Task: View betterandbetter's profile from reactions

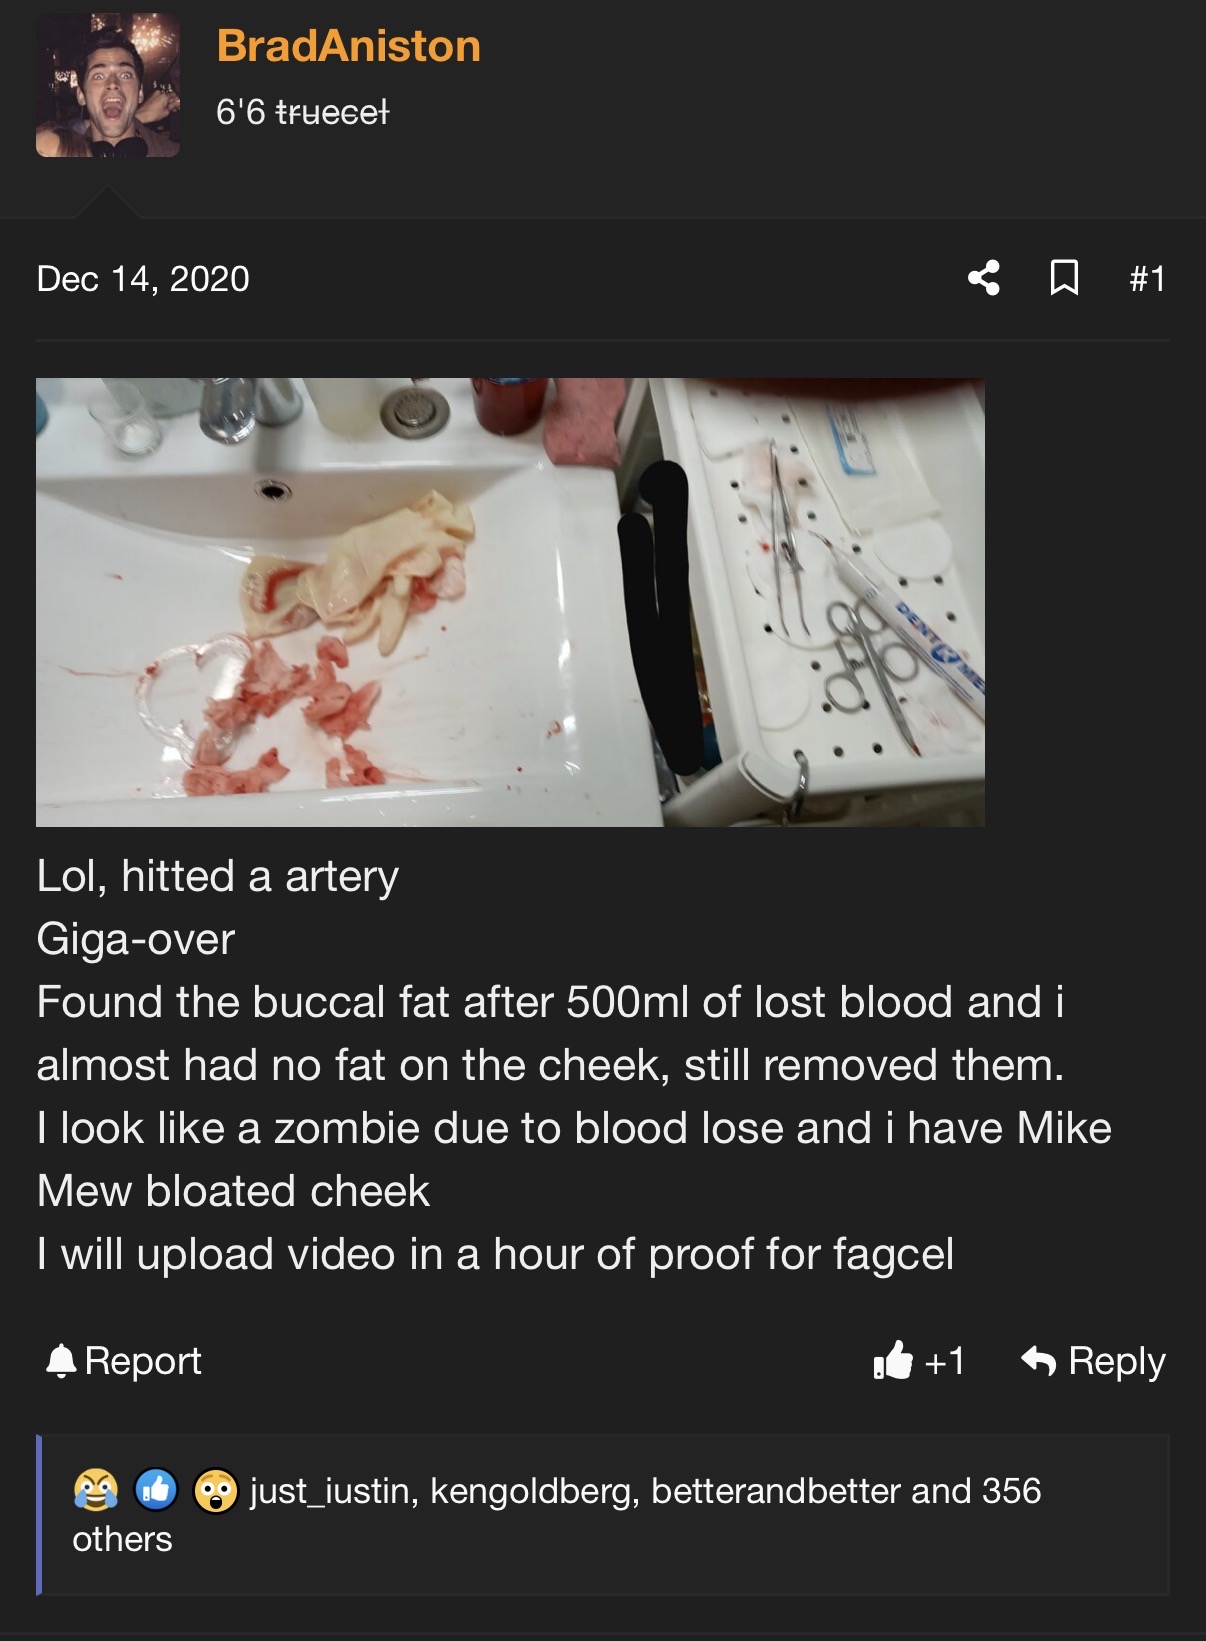Action: pos(776,1491)
